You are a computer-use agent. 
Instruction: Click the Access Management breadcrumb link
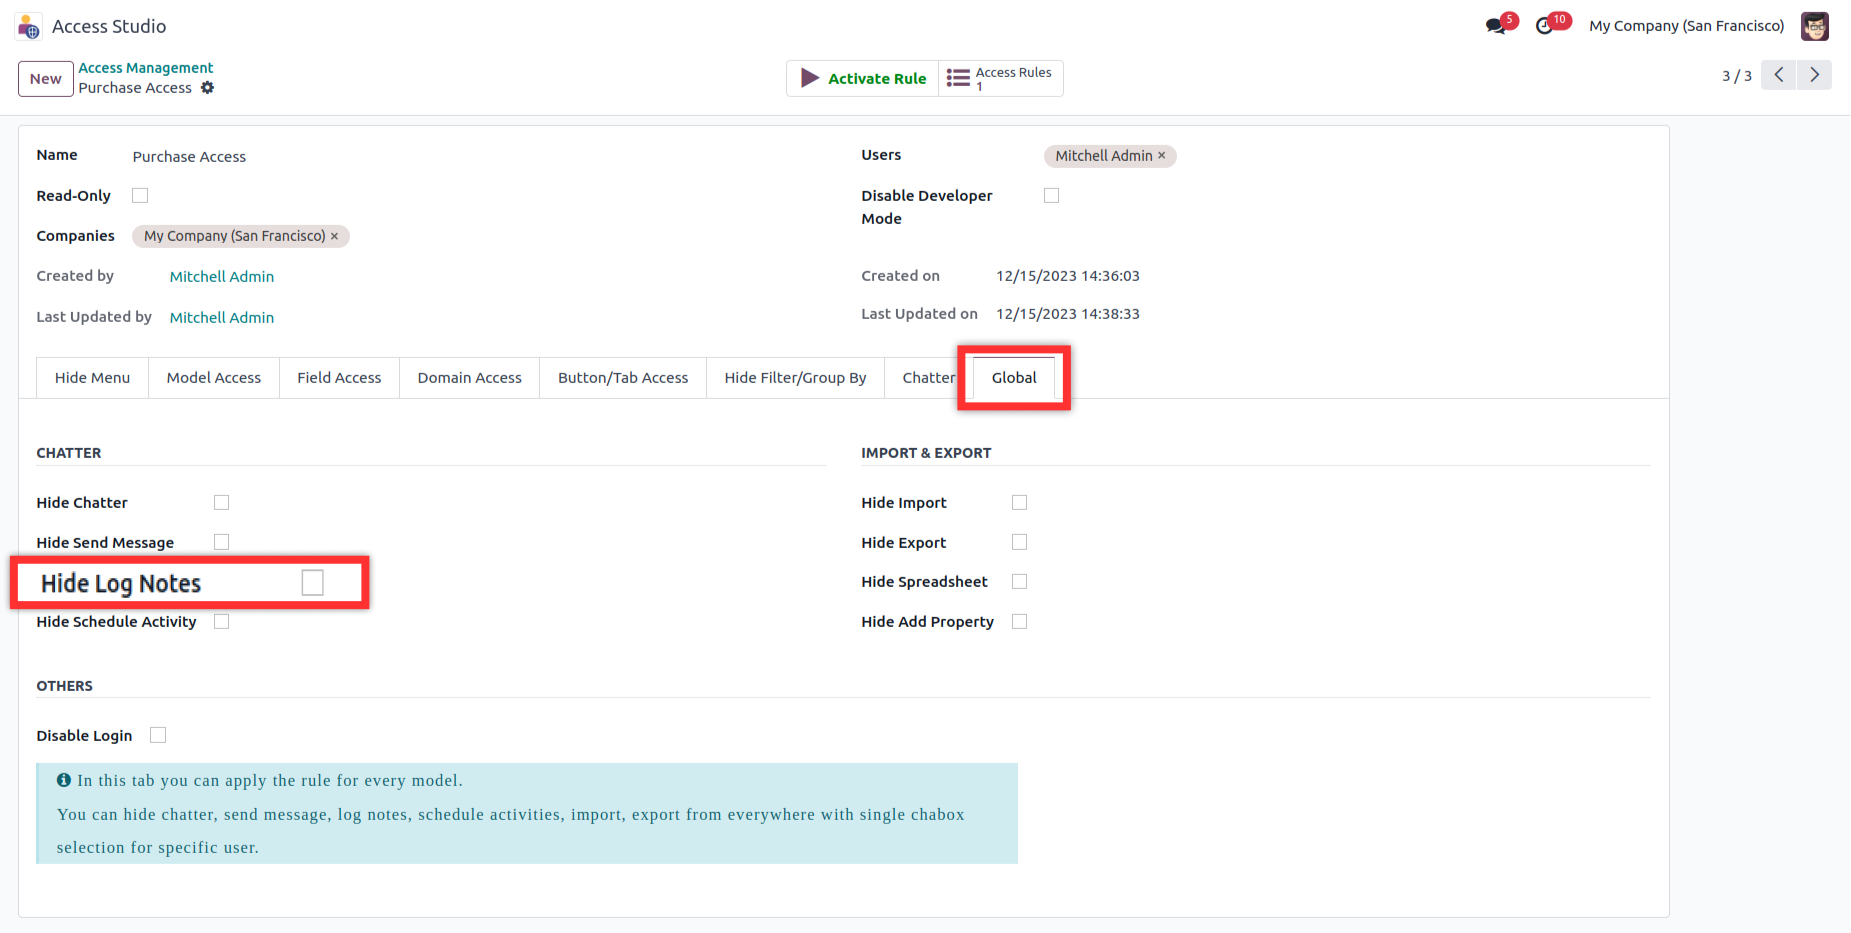pos(146,68)
